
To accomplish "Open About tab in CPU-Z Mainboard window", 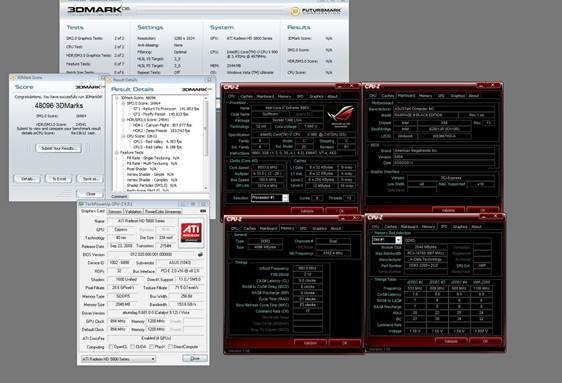I will pos(474,96).
